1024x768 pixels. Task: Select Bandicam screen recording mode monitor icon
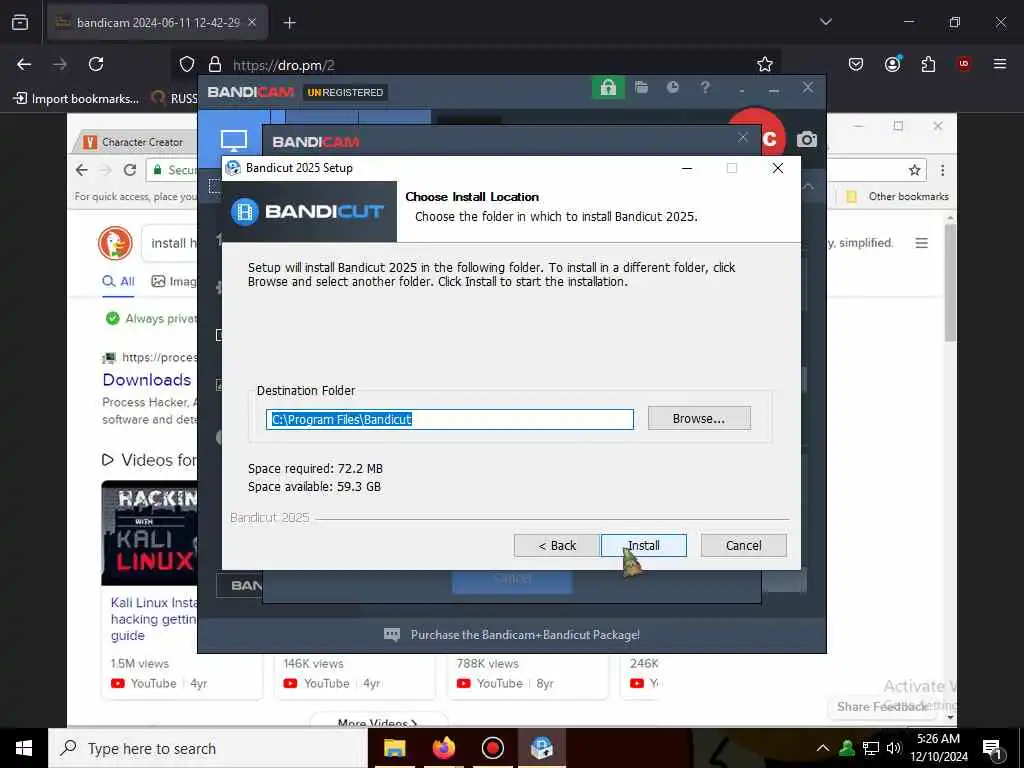(233, 140)
